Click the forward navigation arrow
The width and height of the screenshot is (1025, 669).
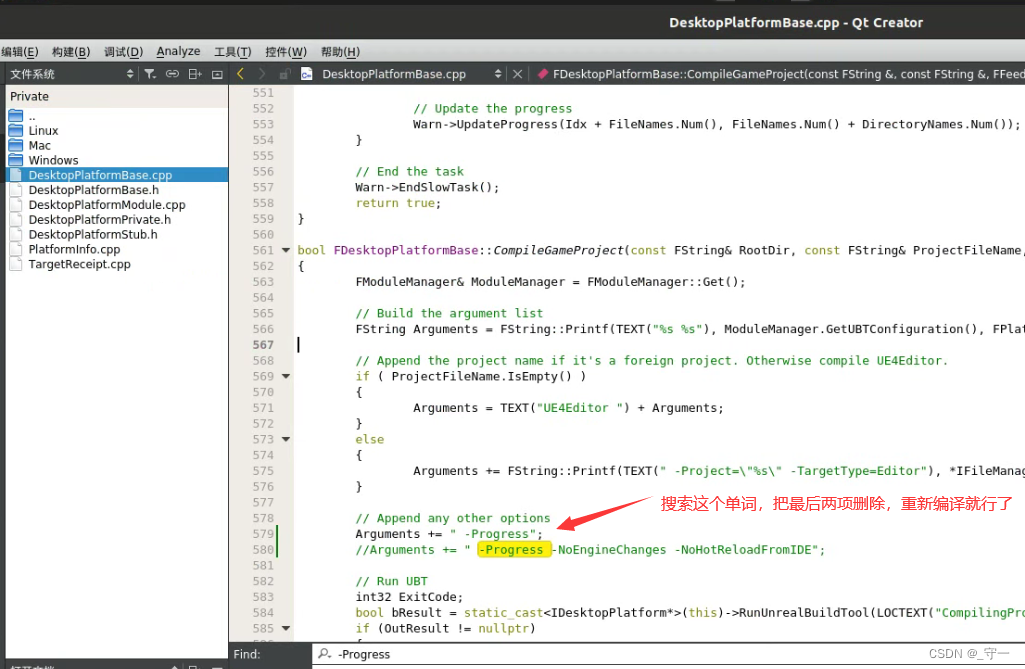tap(262, 73)
